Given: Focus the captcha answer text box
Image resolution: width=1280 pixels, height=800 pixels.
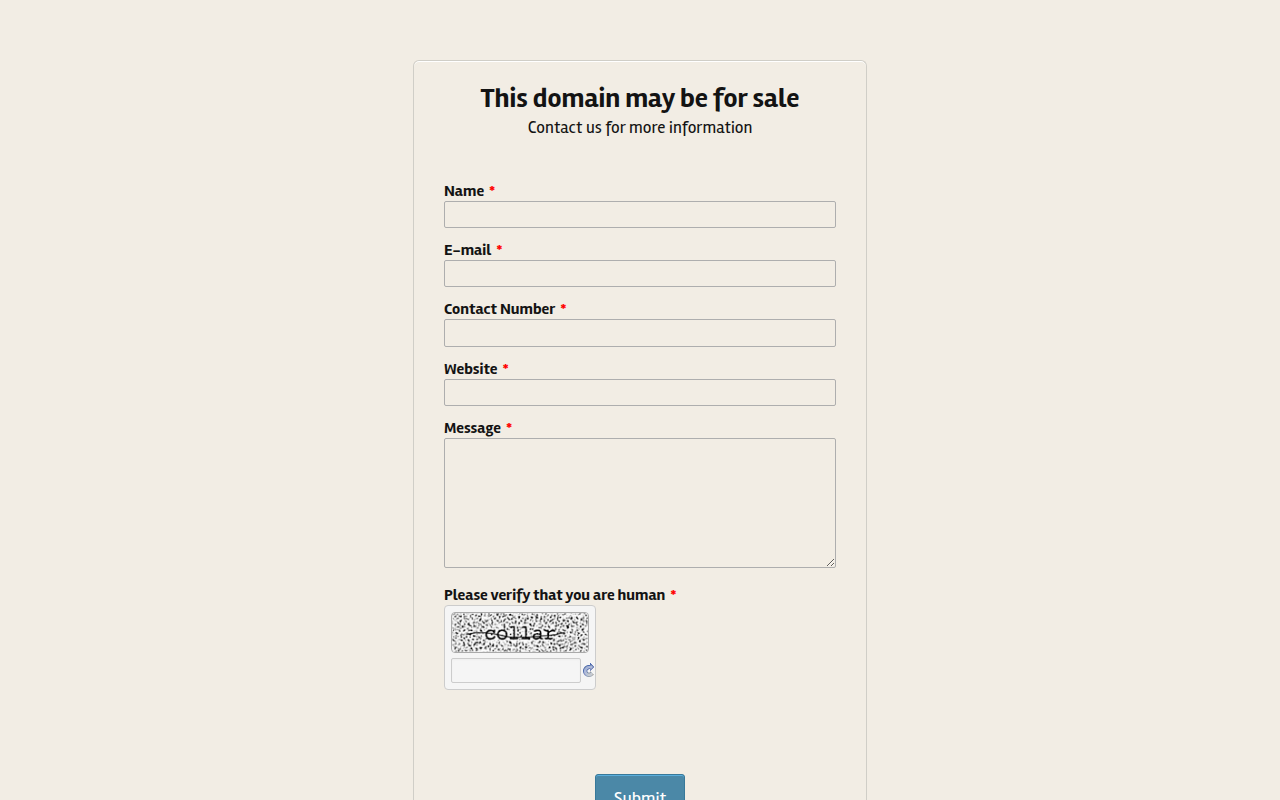Looking at the screenshot, I should (516, 671).
